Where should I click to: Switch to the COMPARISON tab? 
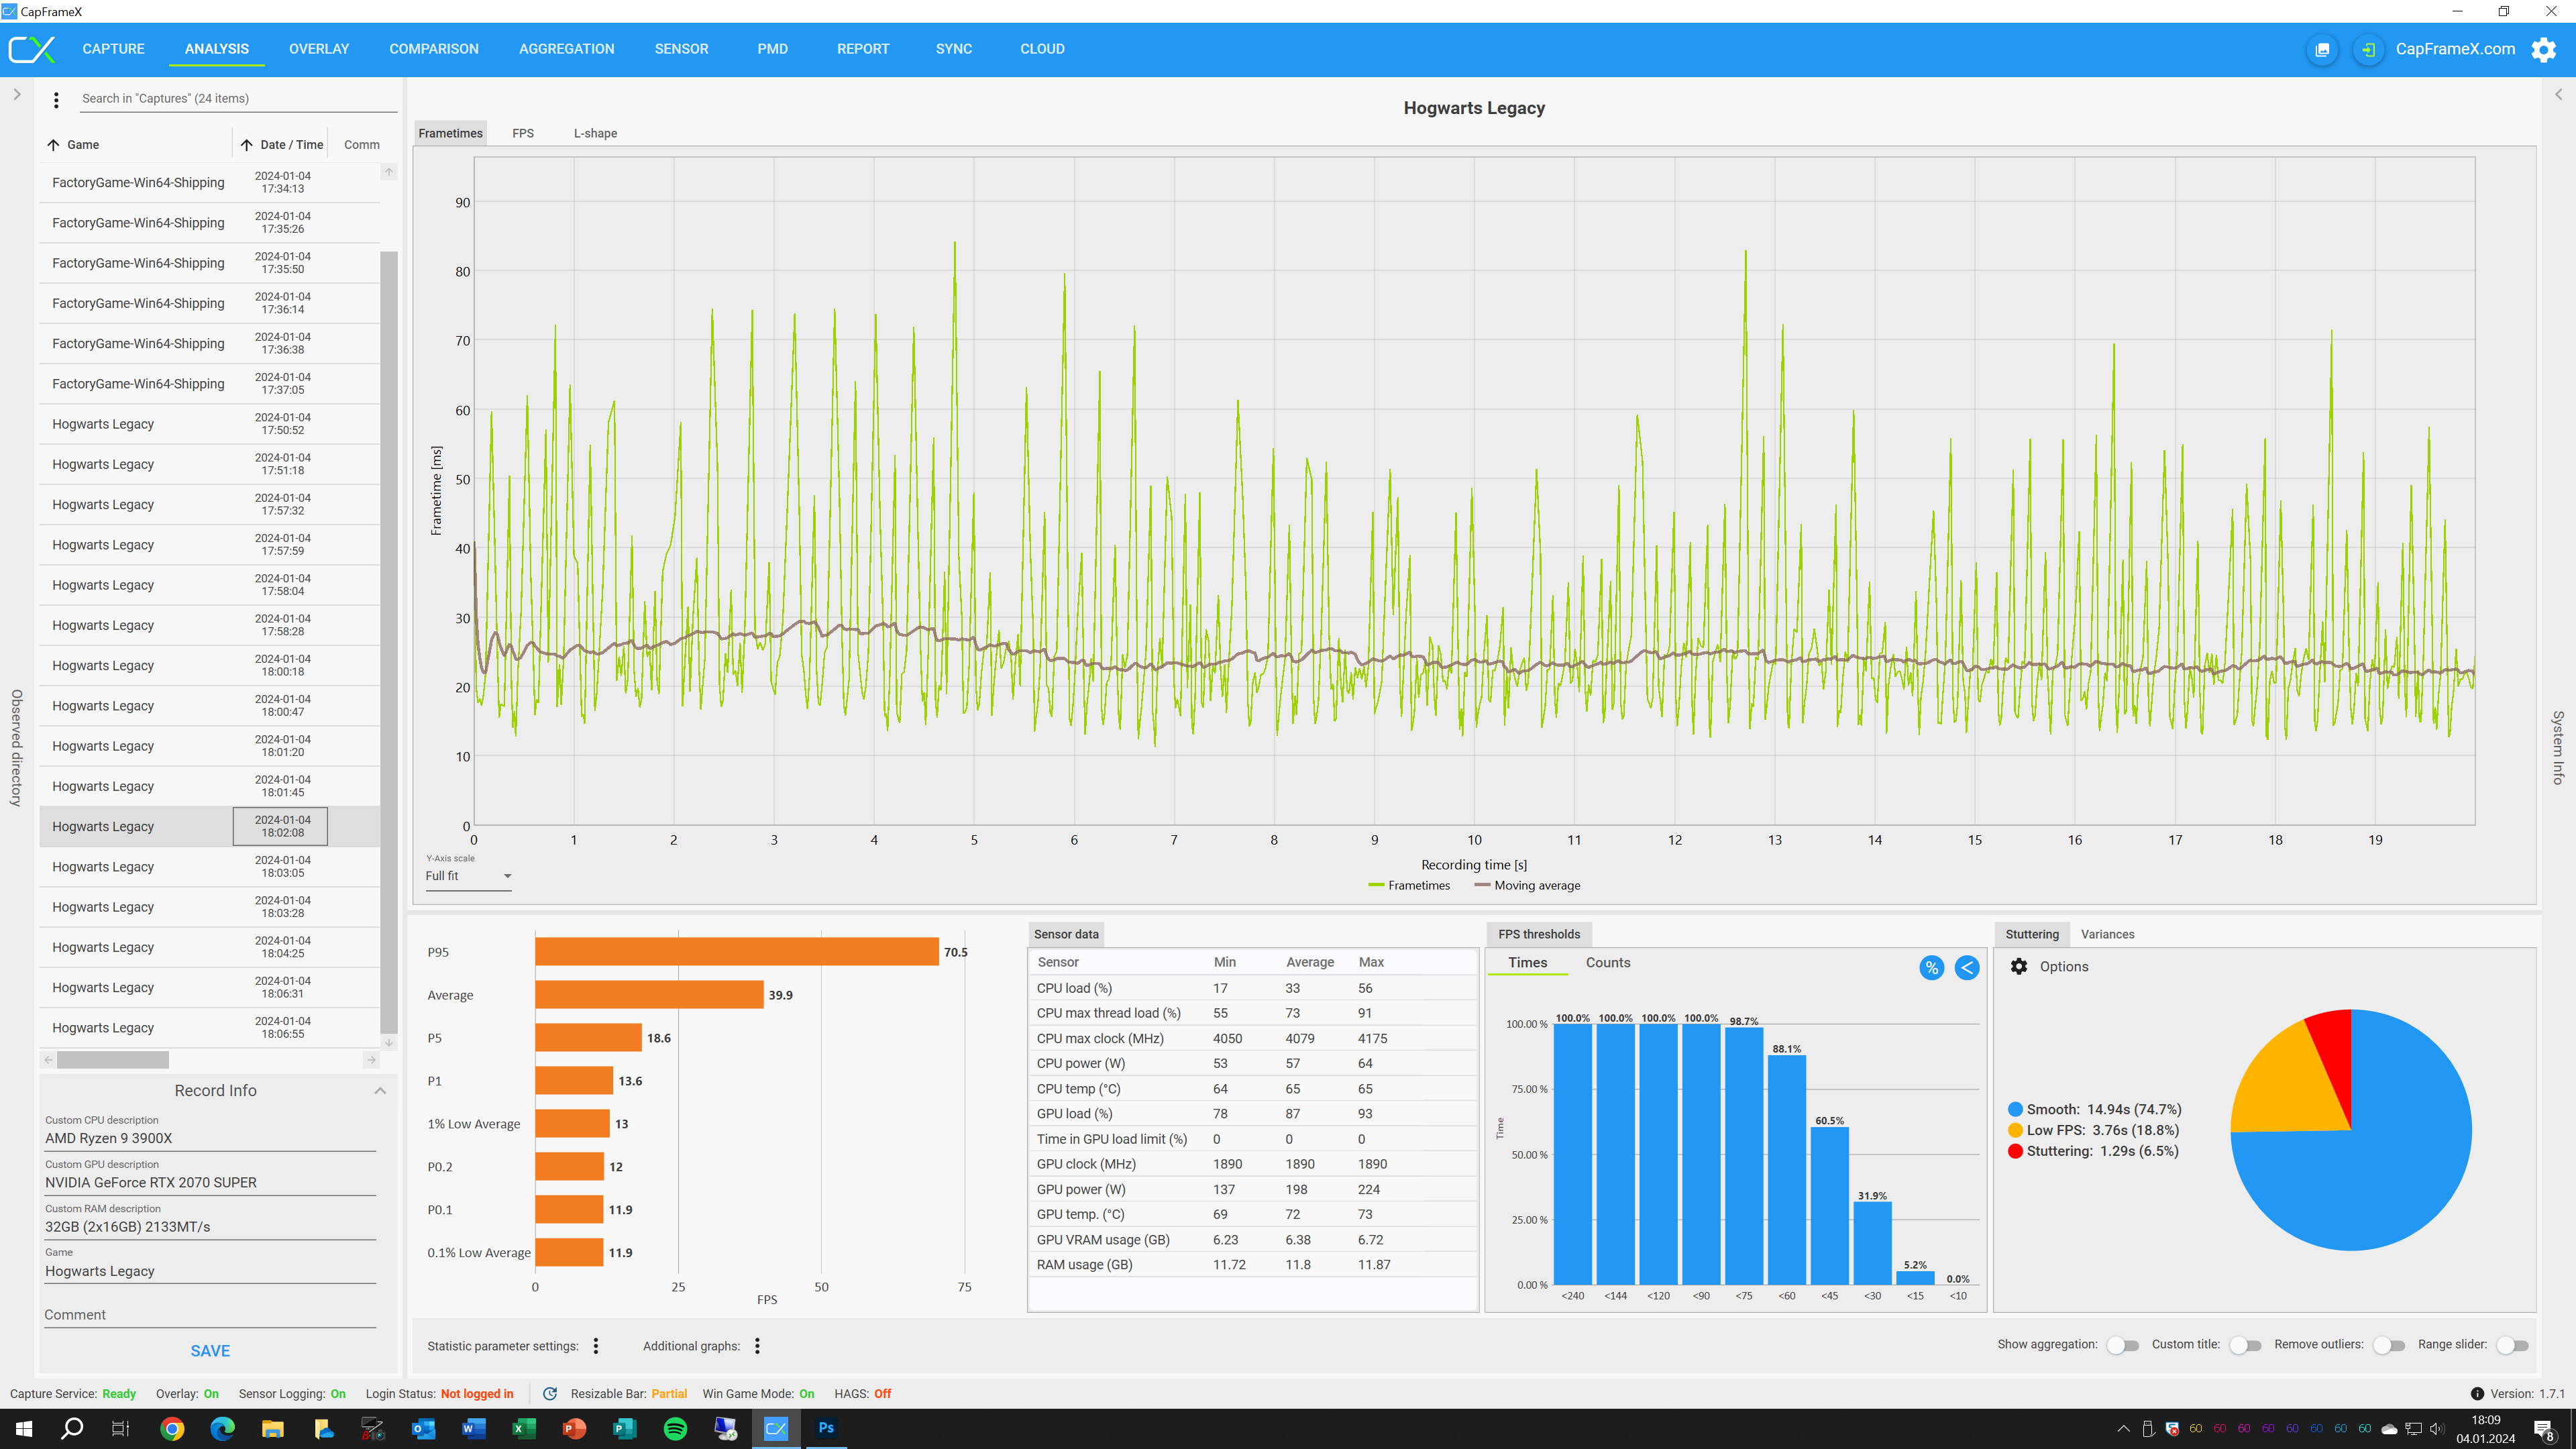pos(433,49)
